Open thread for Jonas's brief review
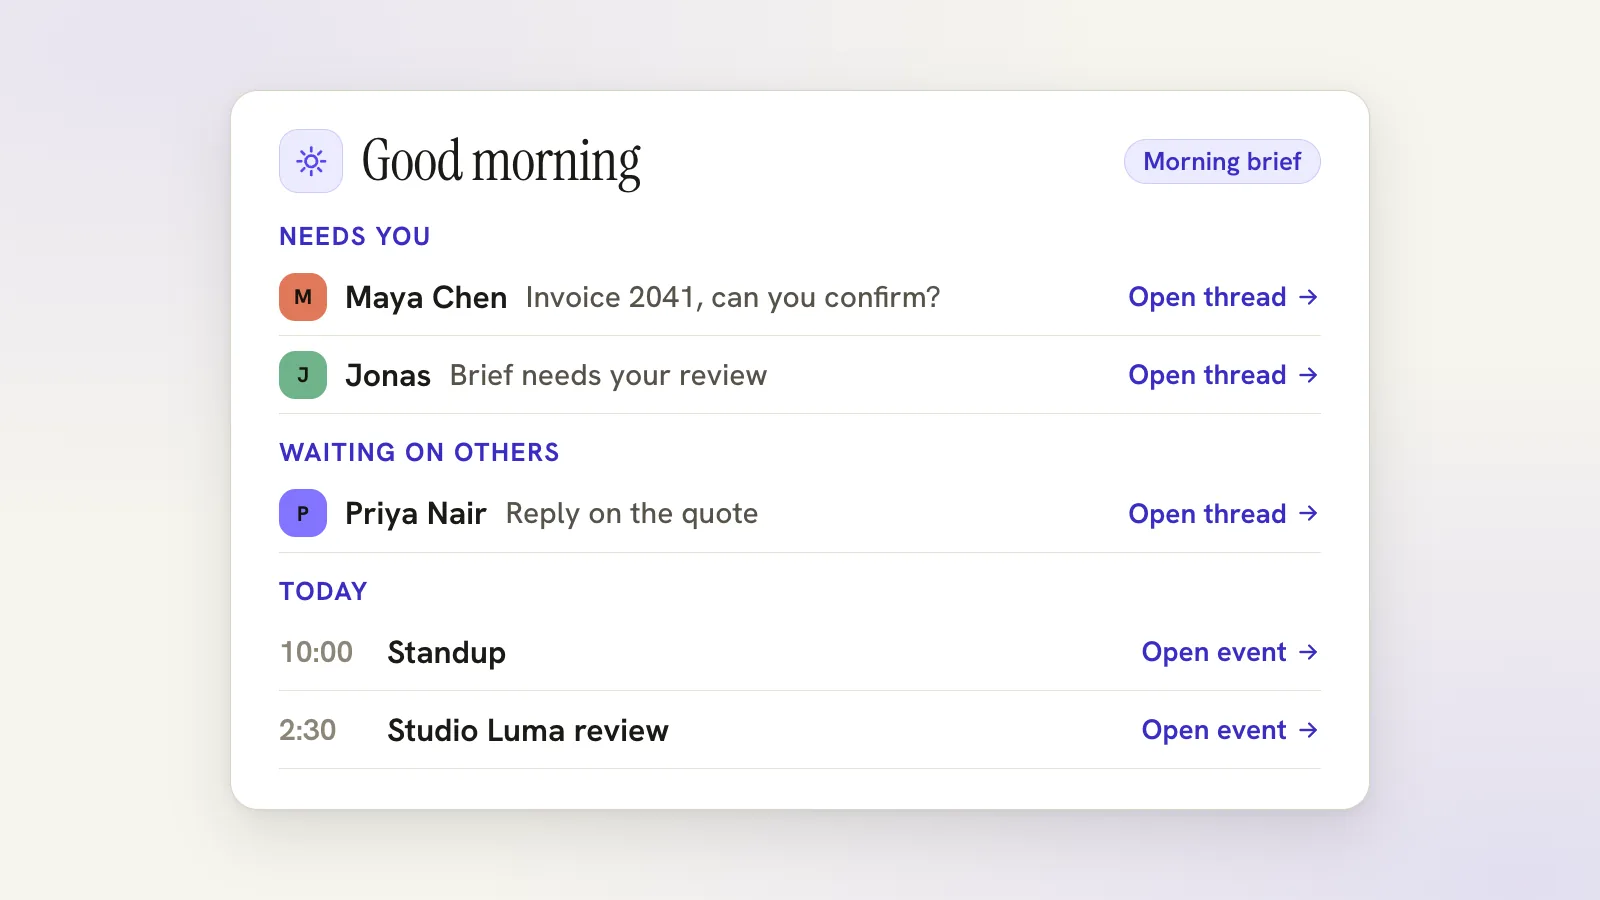 [x=1224, y=375]
